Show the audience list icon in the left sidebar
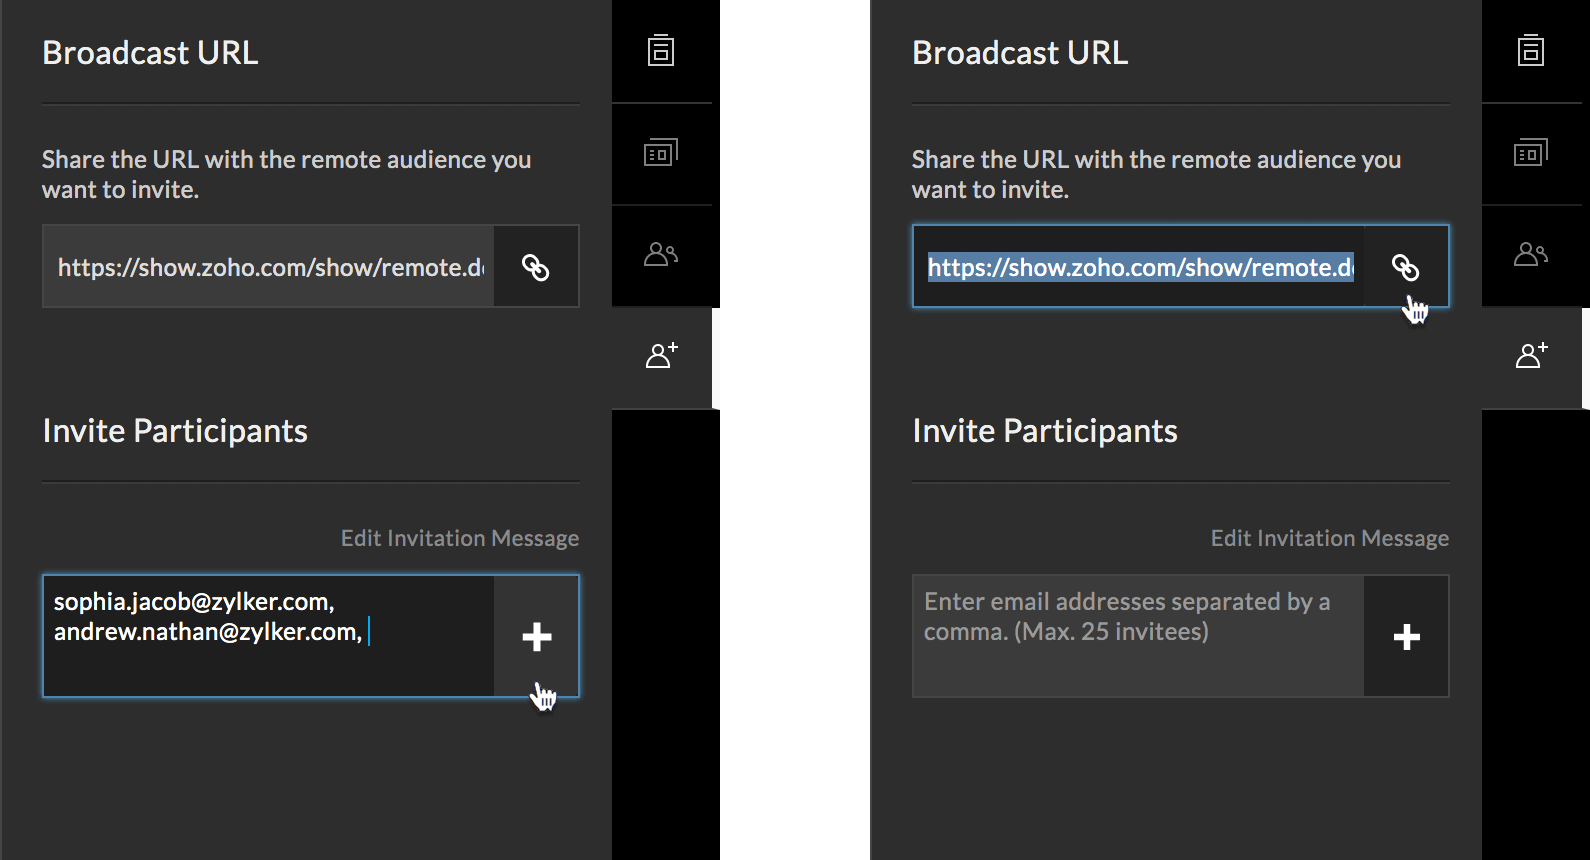The width and height of the screenshot is (1590, 860). [x=661, y=254]
